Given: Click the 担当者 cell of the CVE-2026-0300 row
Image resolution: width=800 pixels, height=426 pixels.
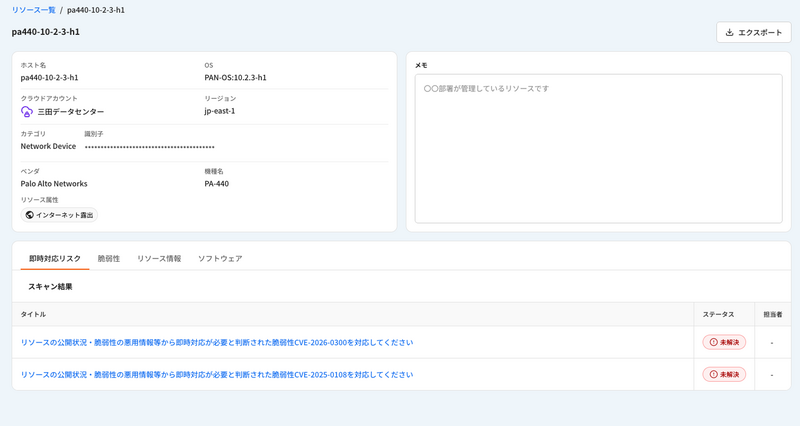Looking at the screenshot, I should (x=772, y=342).
